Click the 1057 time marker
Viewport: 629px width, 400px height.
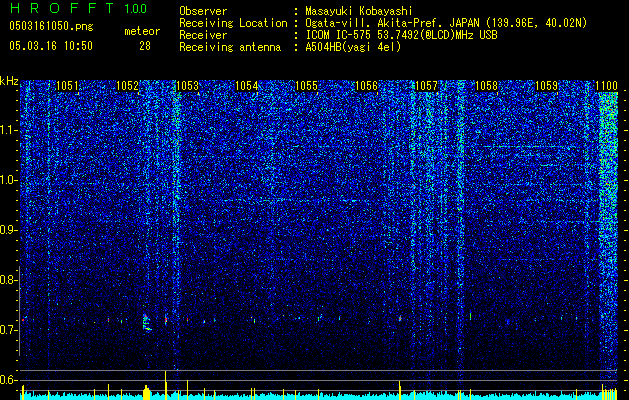pyautogui.click(x=426, y=86)
